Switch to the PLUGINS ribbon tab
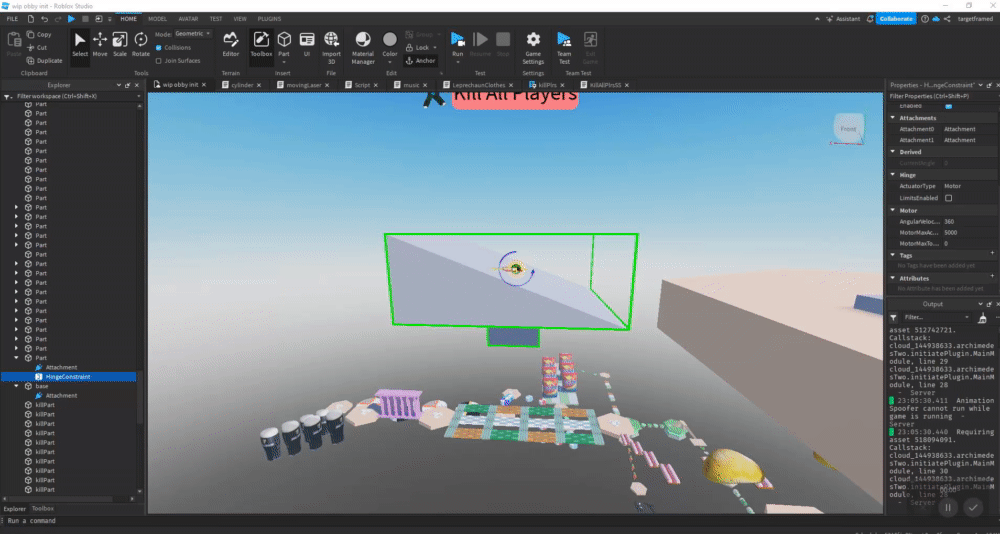 (269, 19)
